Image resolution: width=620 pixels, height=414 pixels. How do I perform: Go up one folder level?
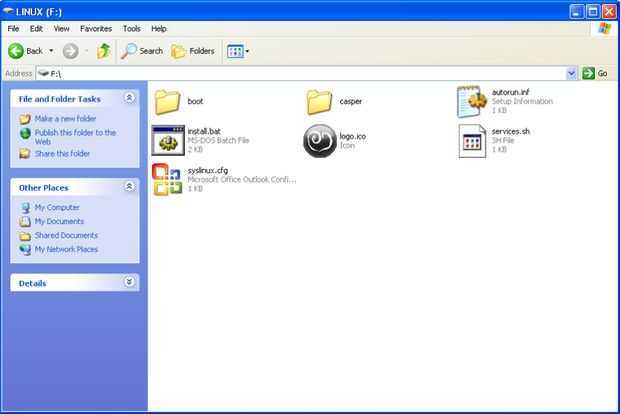104,51
